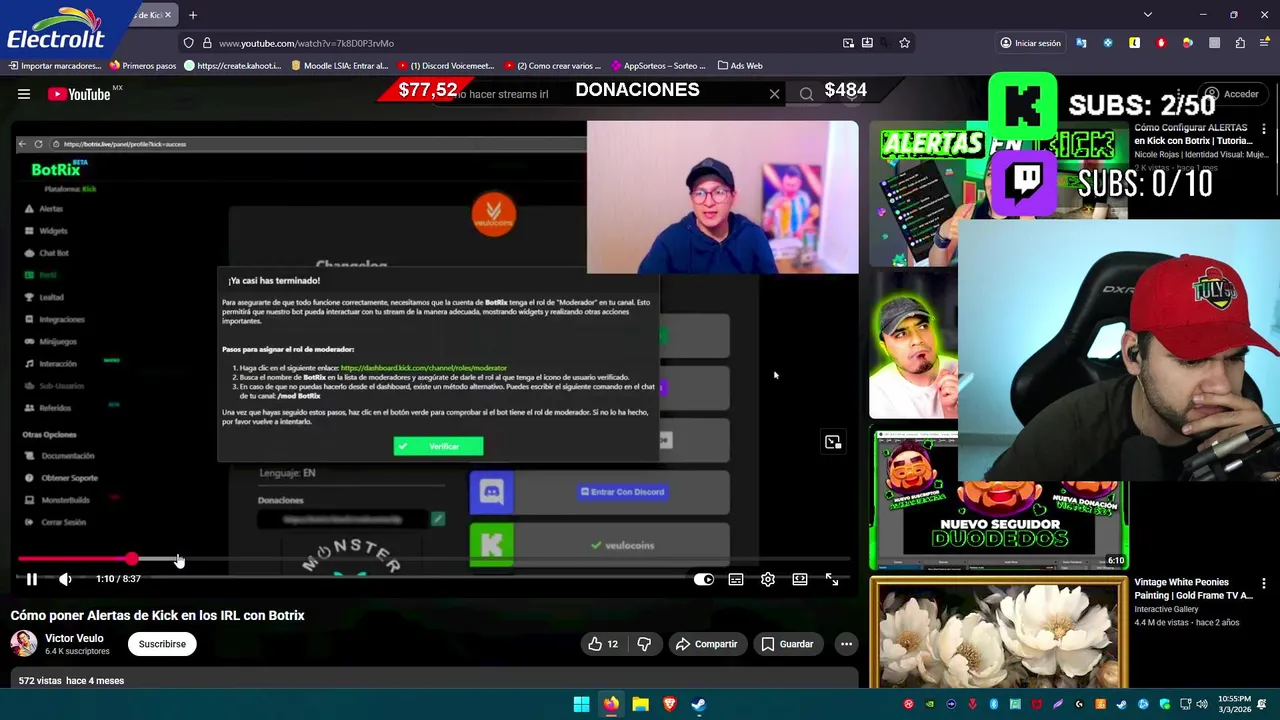Bookmark this page with the star icon
Viewport: 1280px width, 720px height.
(904, 43)
